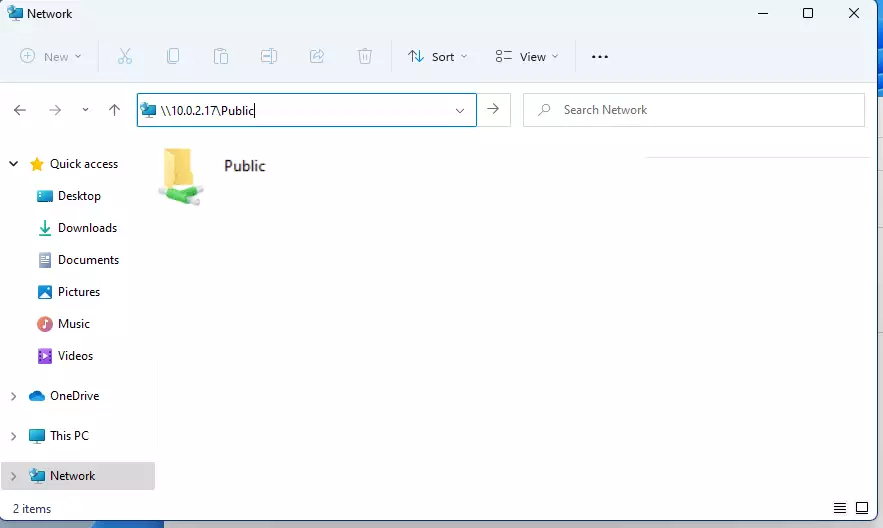
Task: Open Desktop in the sidebar
Action: pos(79,196)
